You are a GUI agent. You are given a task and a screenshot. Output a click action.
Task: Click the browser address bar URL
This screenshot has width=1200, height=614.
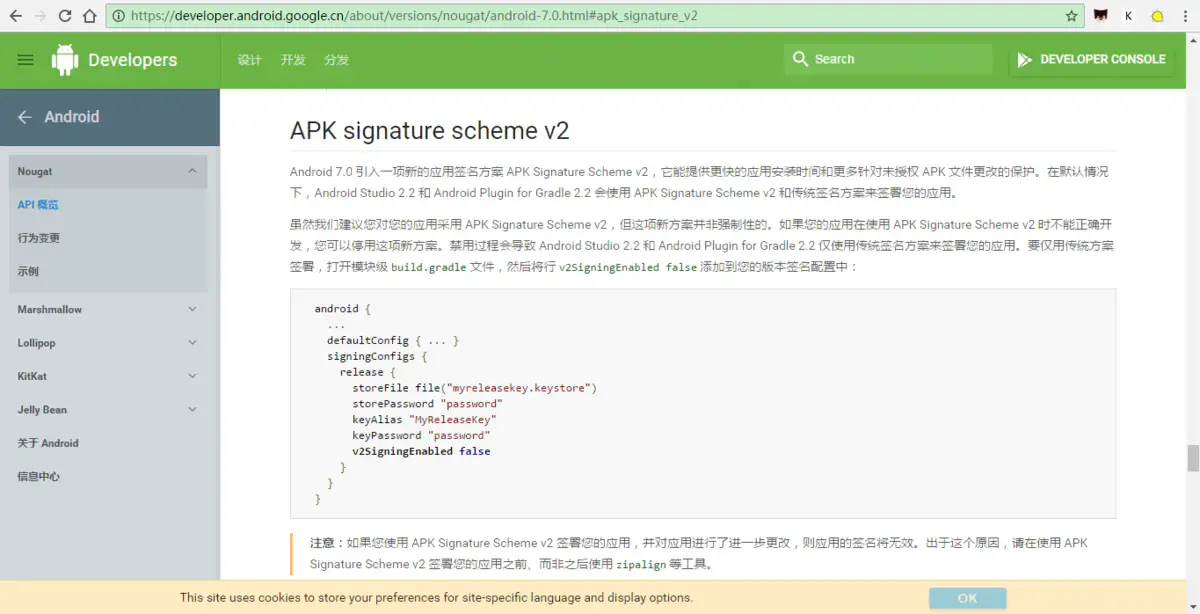point(414,16)
